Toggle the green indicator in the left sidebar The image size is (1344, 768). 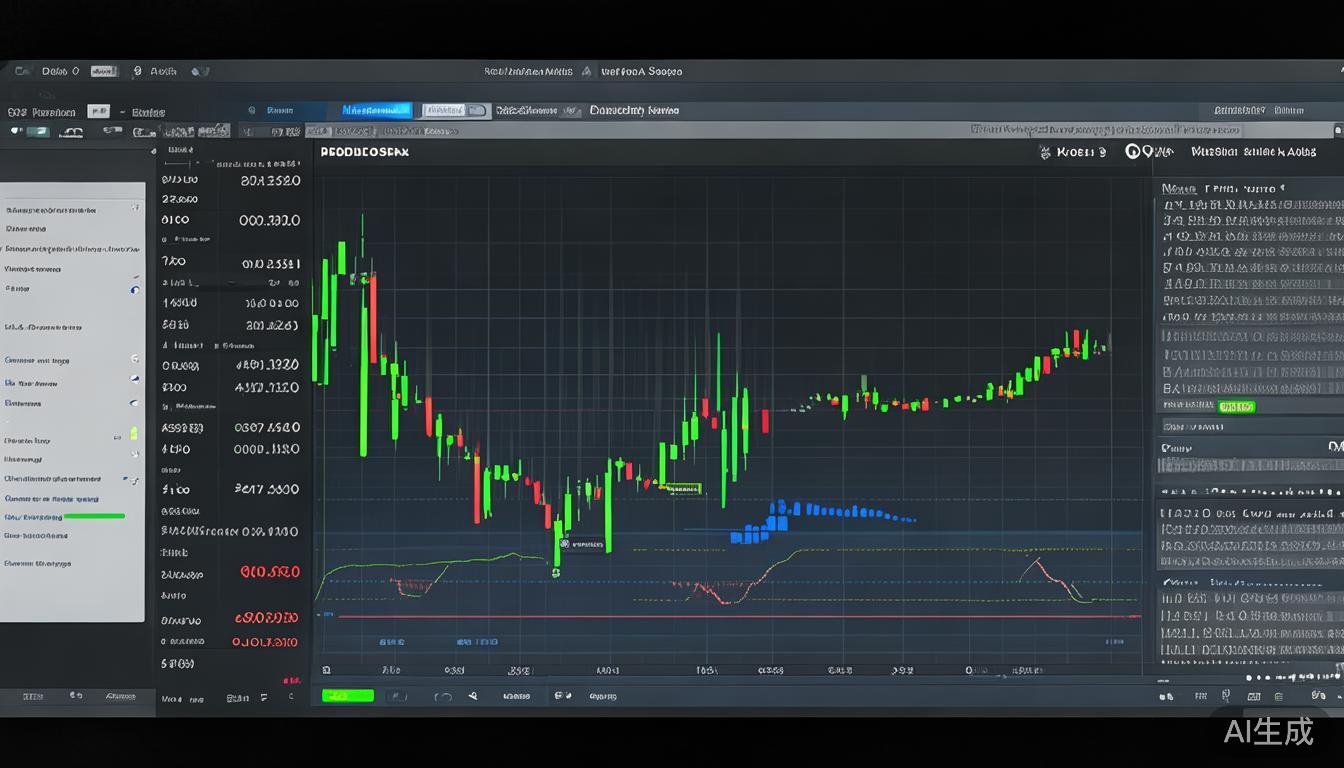[x=133, y=434]
